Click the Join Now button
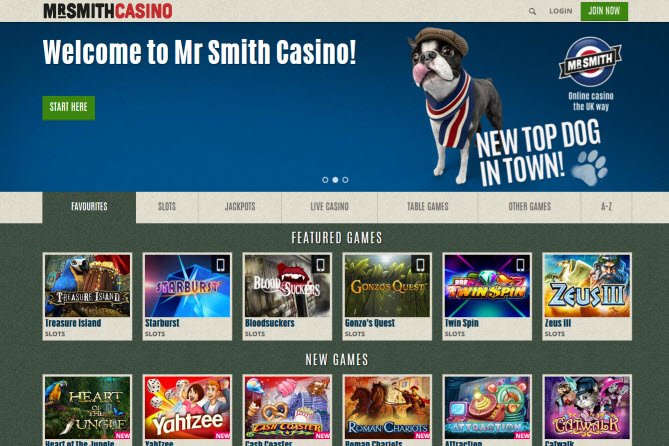 [x=604, y=11]
